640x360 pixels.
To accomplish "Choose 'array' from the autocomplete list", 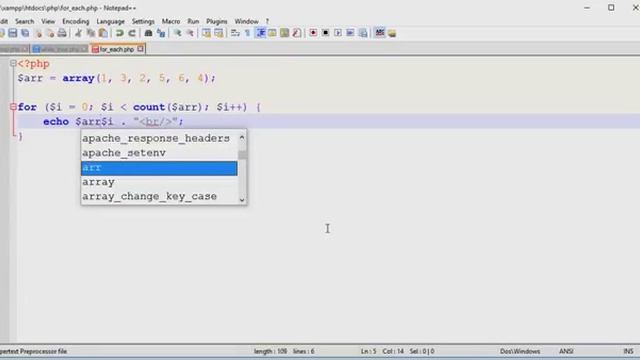I will click(159, 182).
